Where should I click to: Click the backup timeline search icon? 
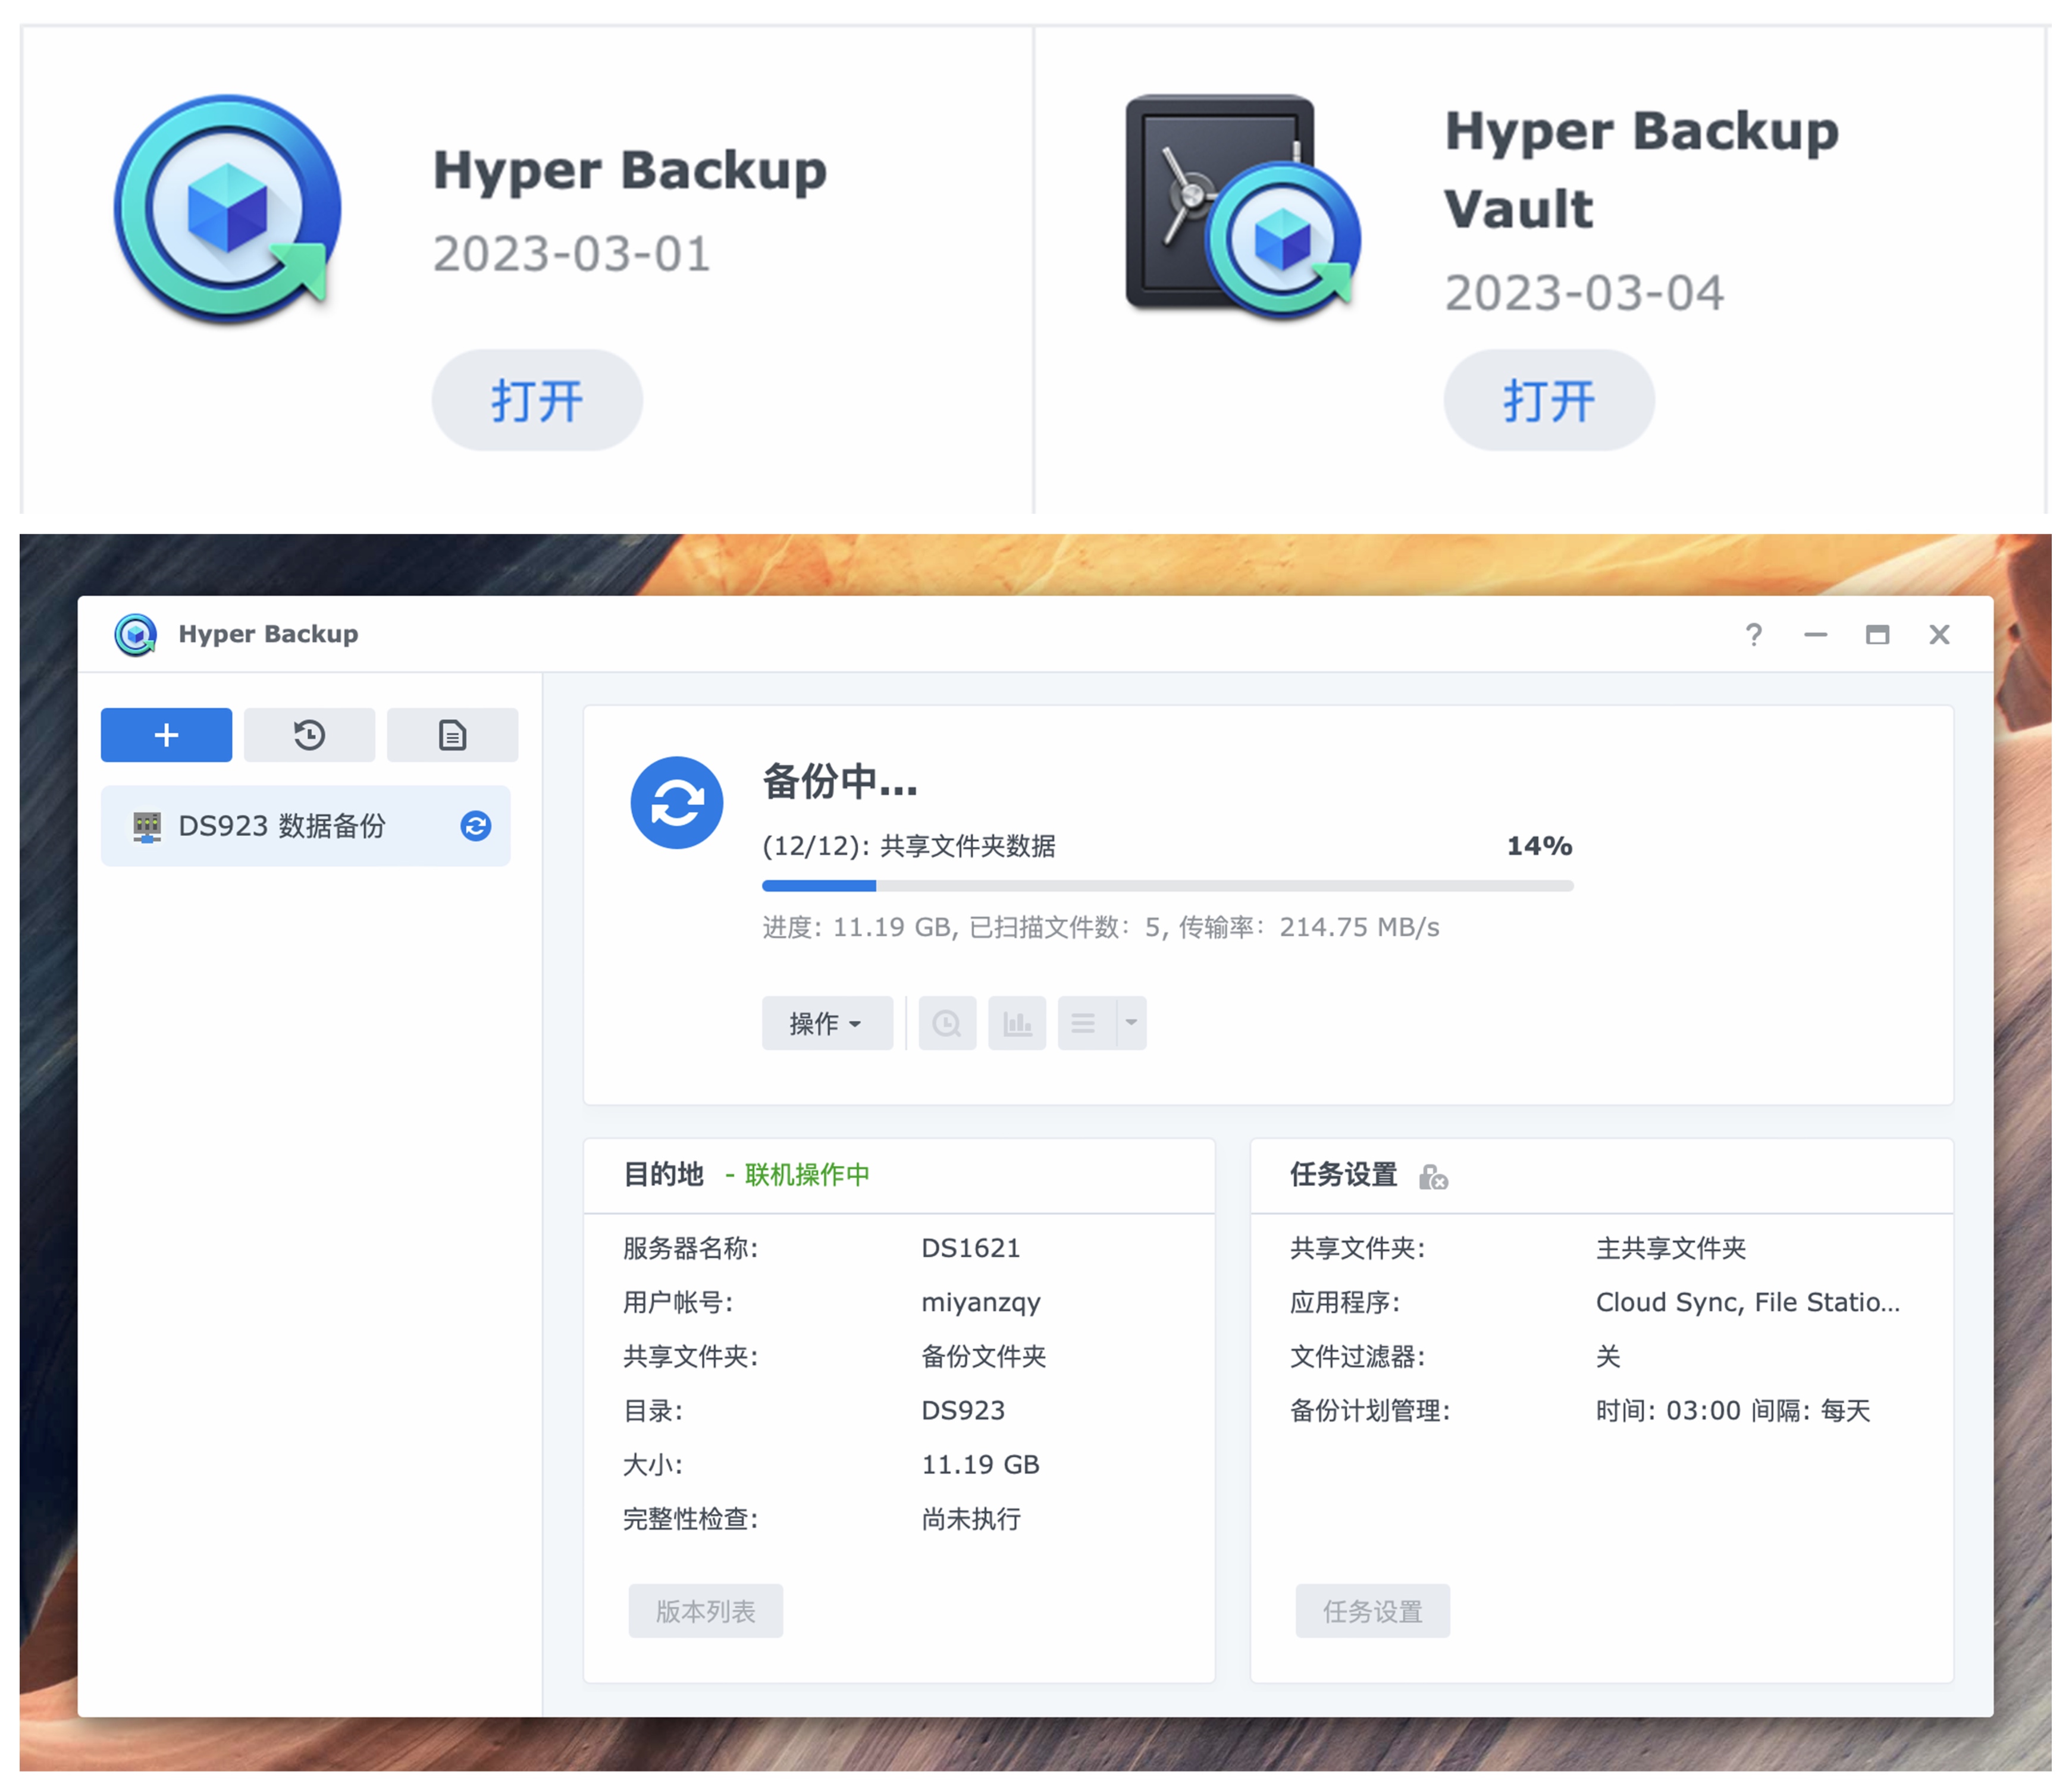(x=946, y=1022)
